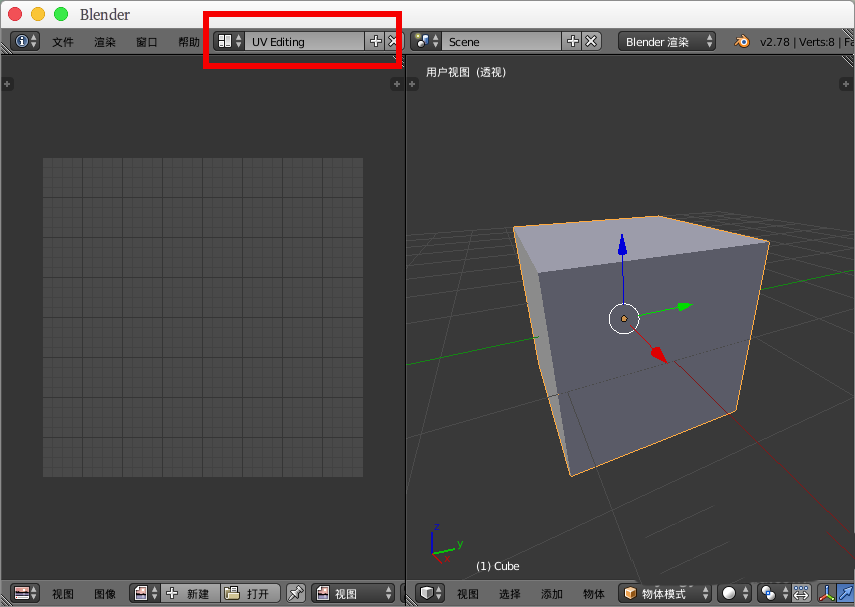The height and width of the screenshot is (607, 855).
Task: Expand UV editor properties plus tab
Action: tap(396, 84)
